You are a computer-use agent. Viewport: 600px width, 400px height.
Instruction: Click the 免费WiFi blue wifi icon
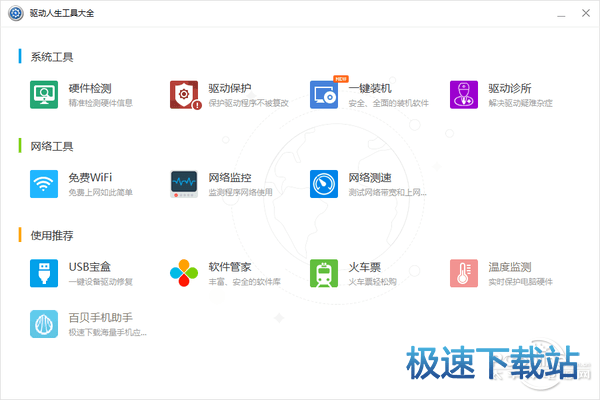[44, 184]
